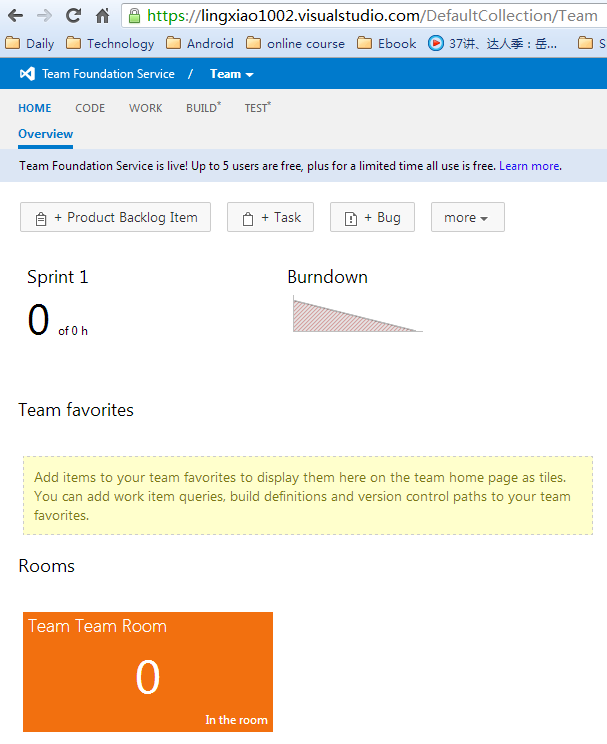
Task: Add a new Product Backlog Item
Action: (115, 217)
